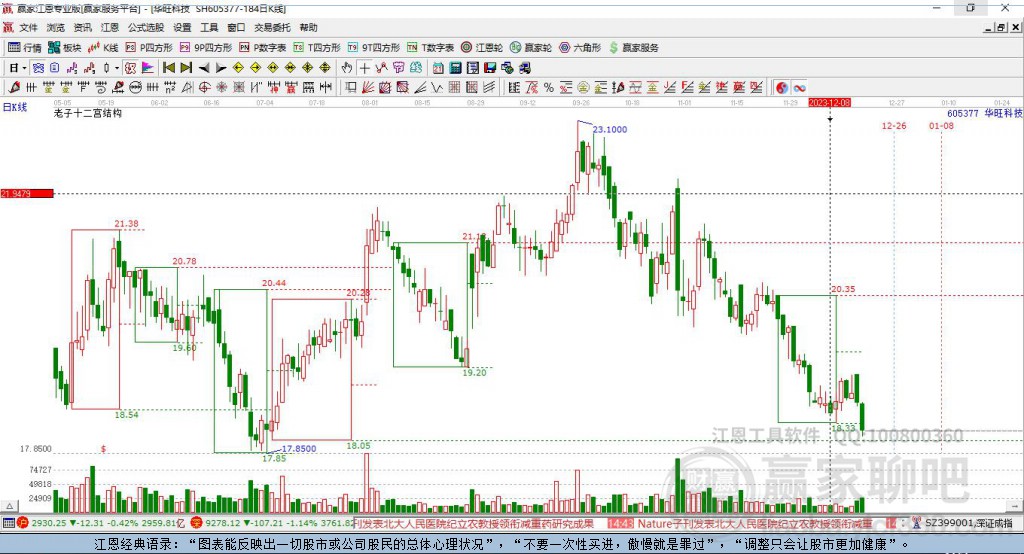Screen dimensions: 1024x554
Task: Open the 交易委托 menu
Action: [x=272, y=27]
